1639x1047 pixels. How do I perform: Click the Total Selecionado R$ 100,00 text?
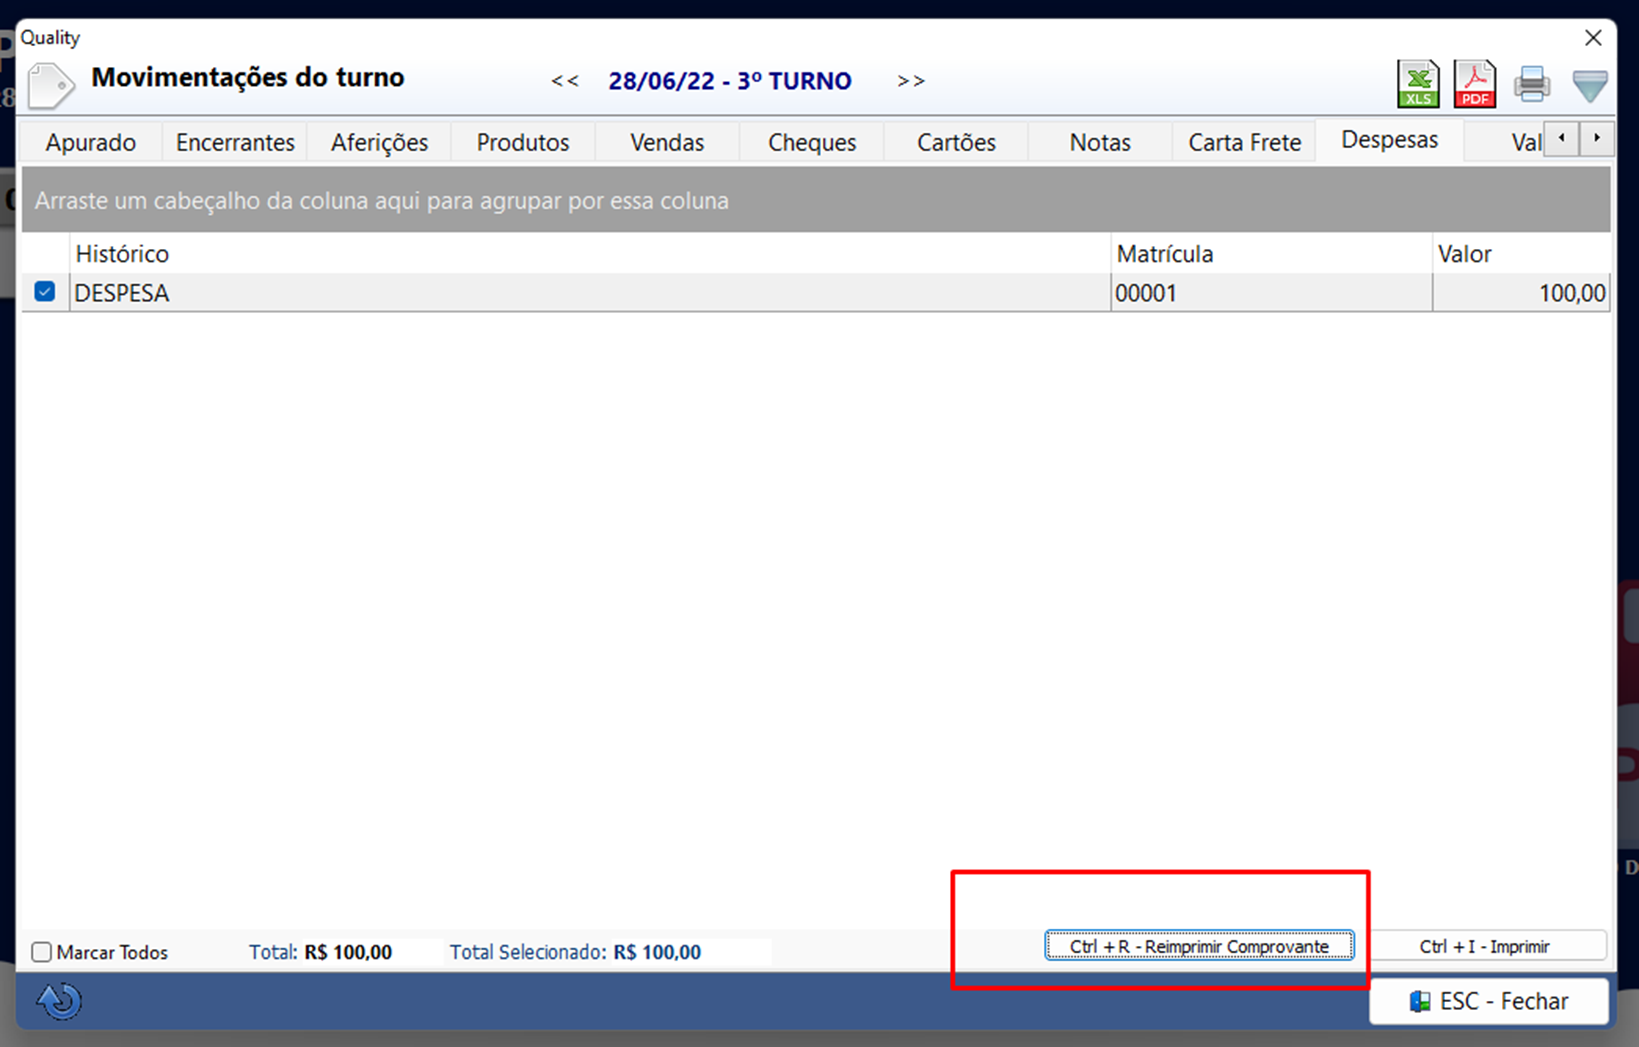[575, 952]
